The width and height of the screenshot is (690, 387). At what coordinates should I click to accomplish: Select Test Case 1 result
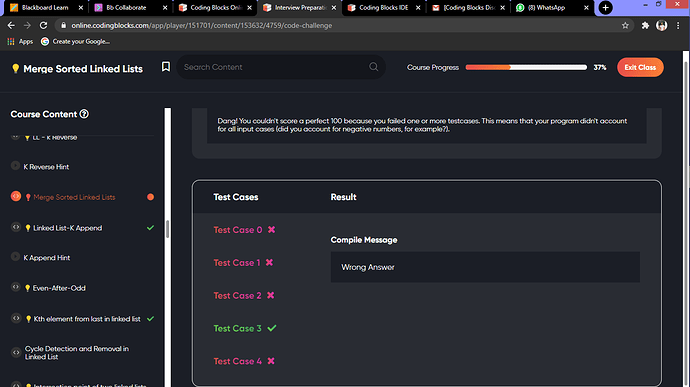point(243,263)
